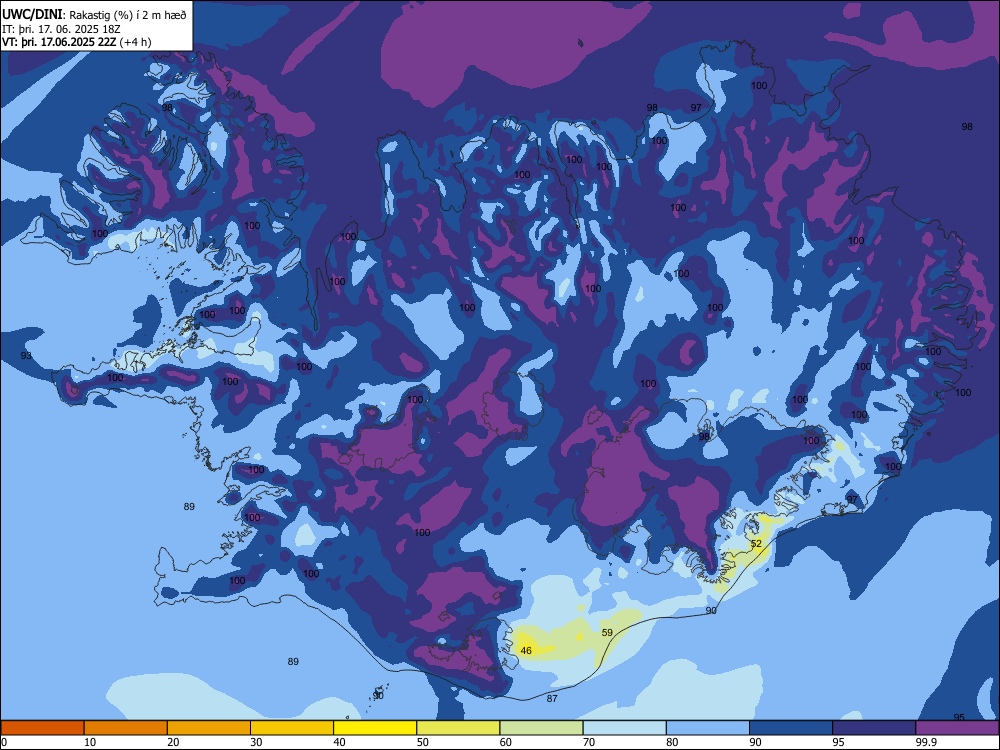Click the legend tick label 10
This screenshot has height=750, width=1000.
coord(90,742)
